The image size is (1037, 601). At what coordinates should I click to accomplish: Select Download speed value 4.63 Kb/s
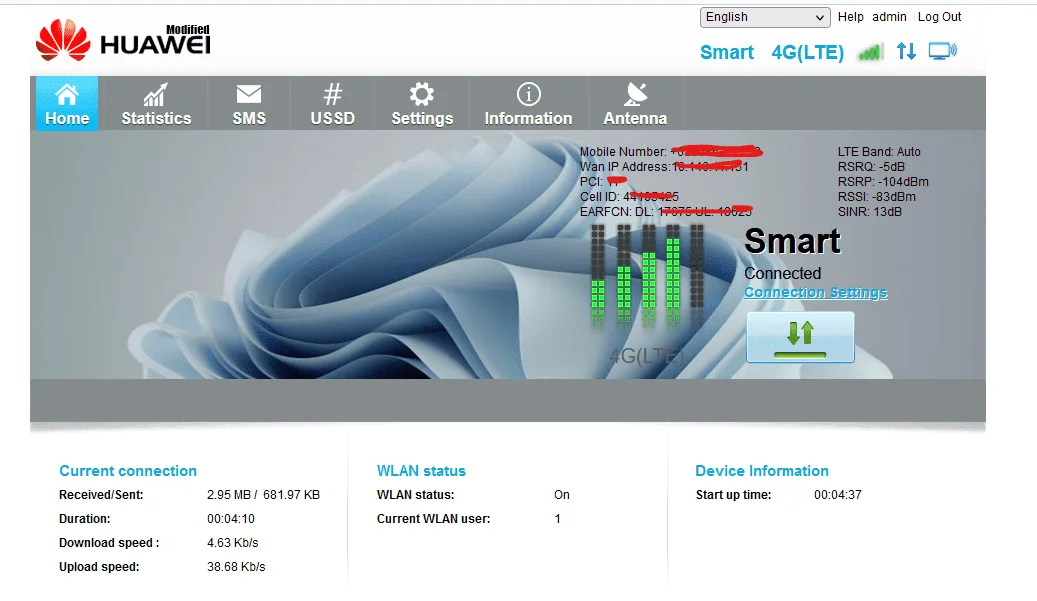click(233, 543)
